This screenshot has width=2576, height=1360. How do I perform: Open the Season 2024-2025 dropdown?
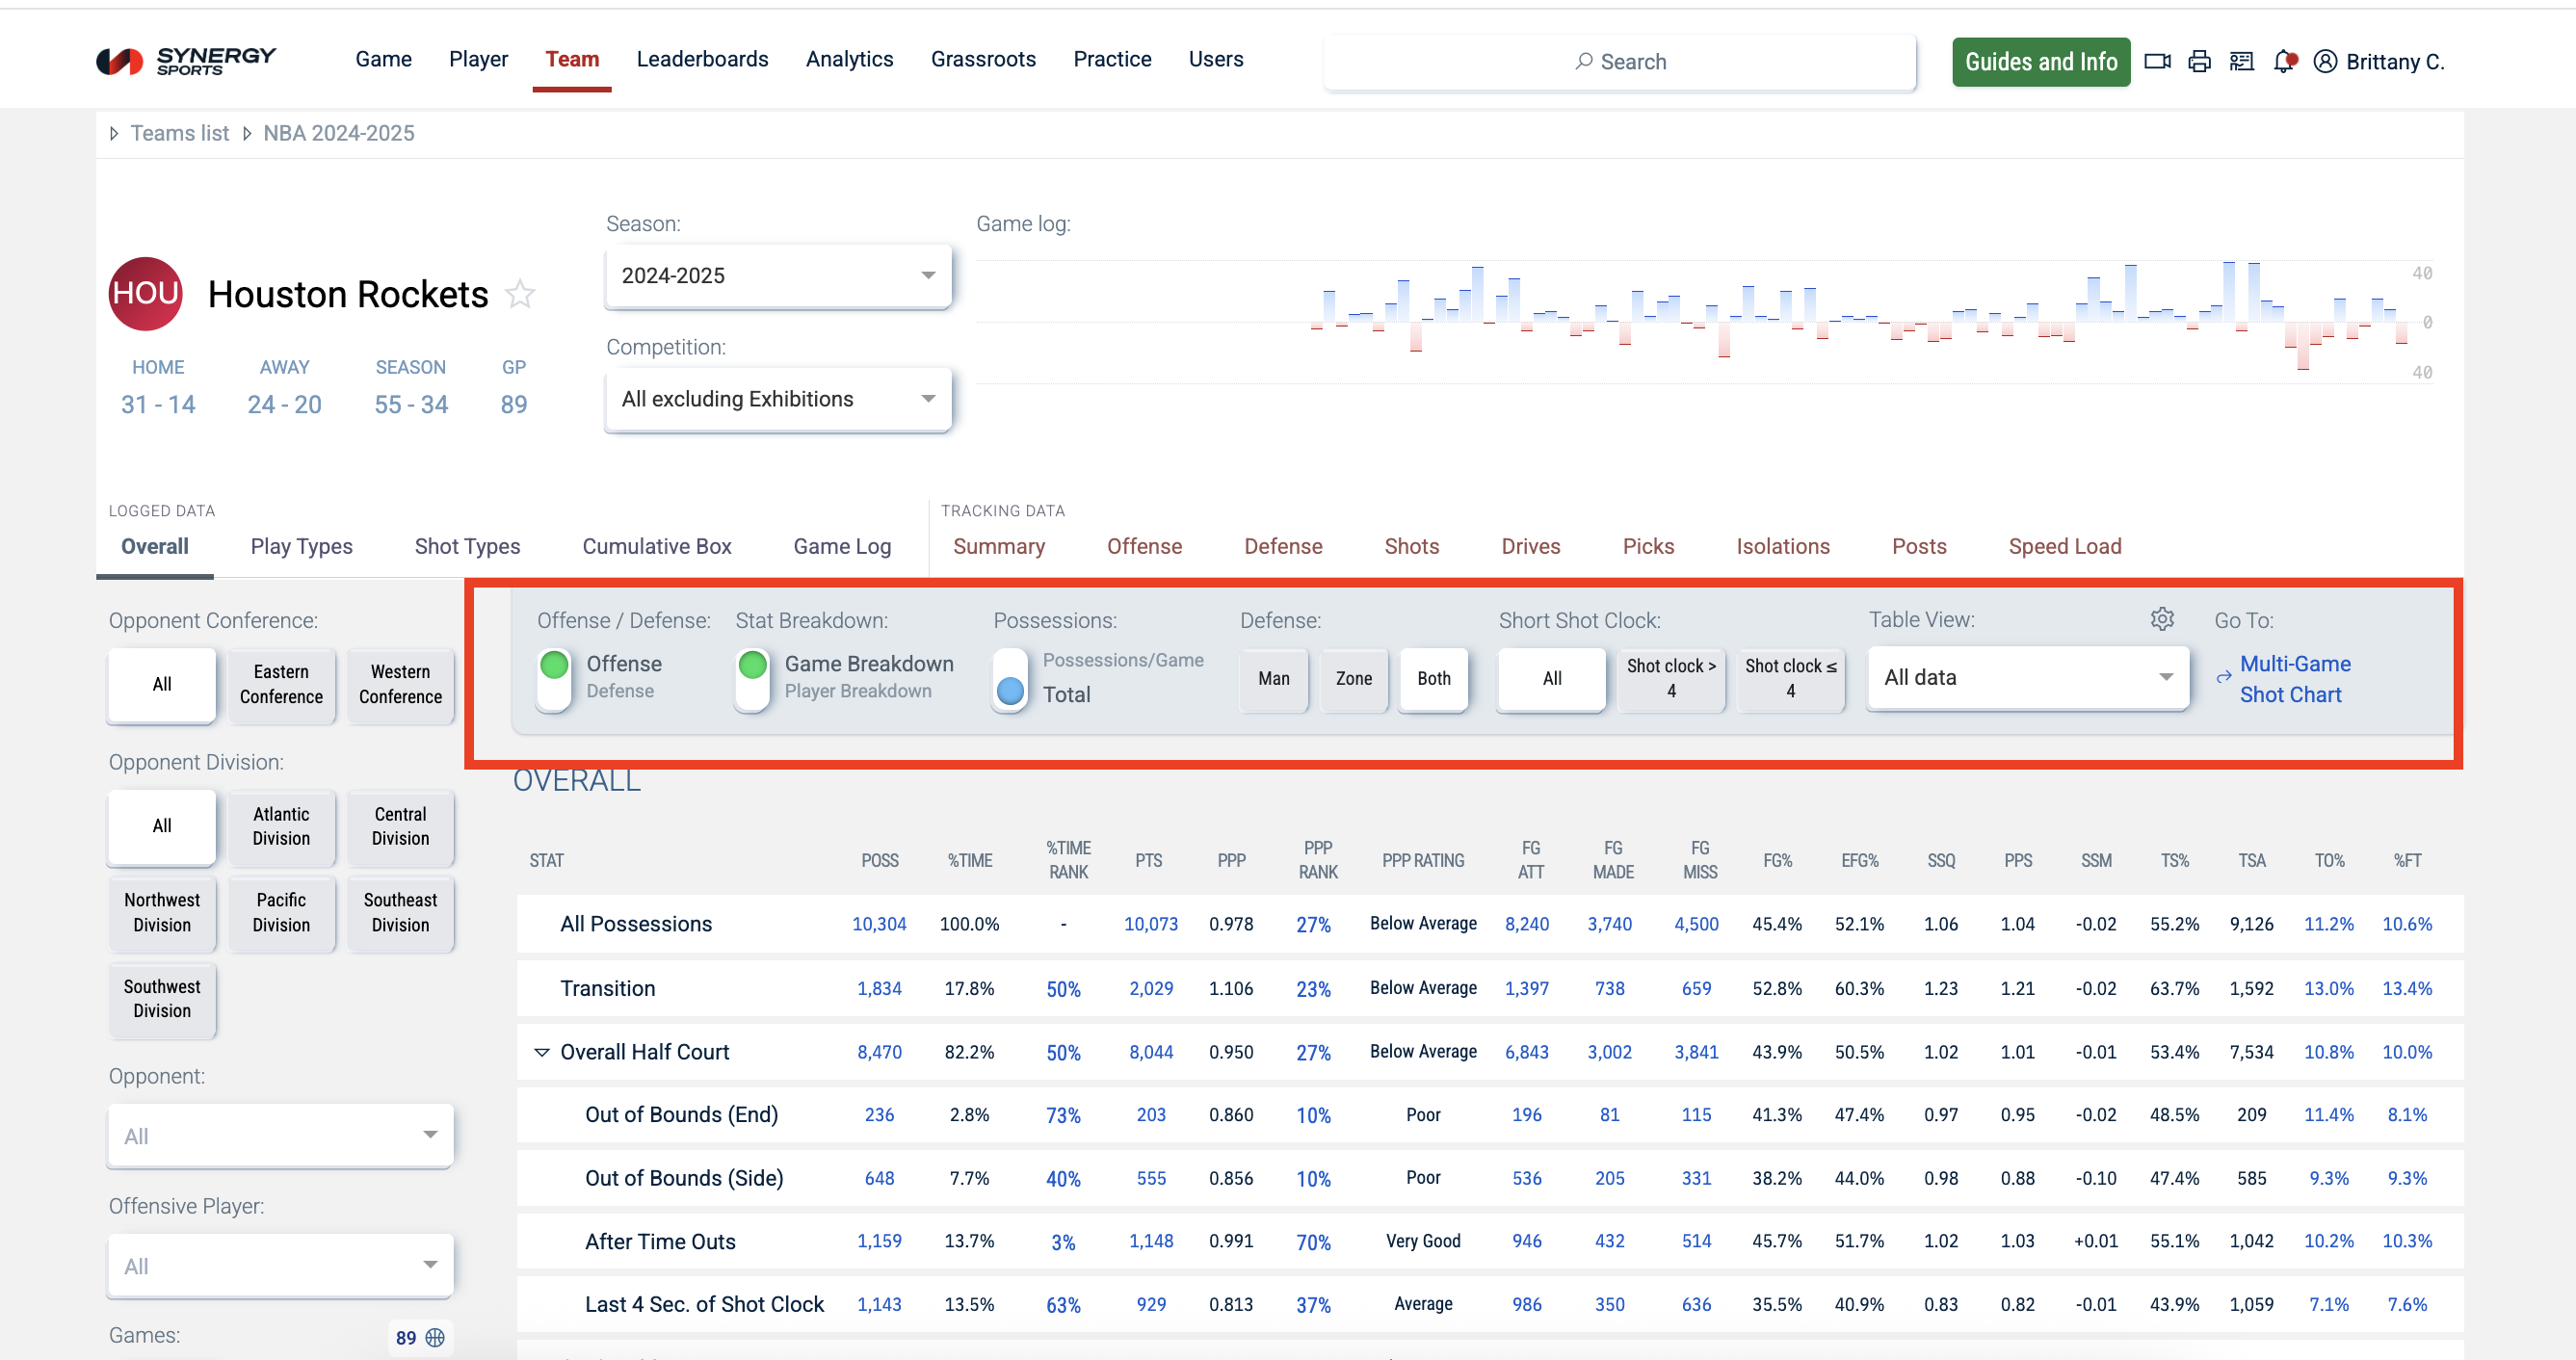pyautogui.click(x=778, y=275)
